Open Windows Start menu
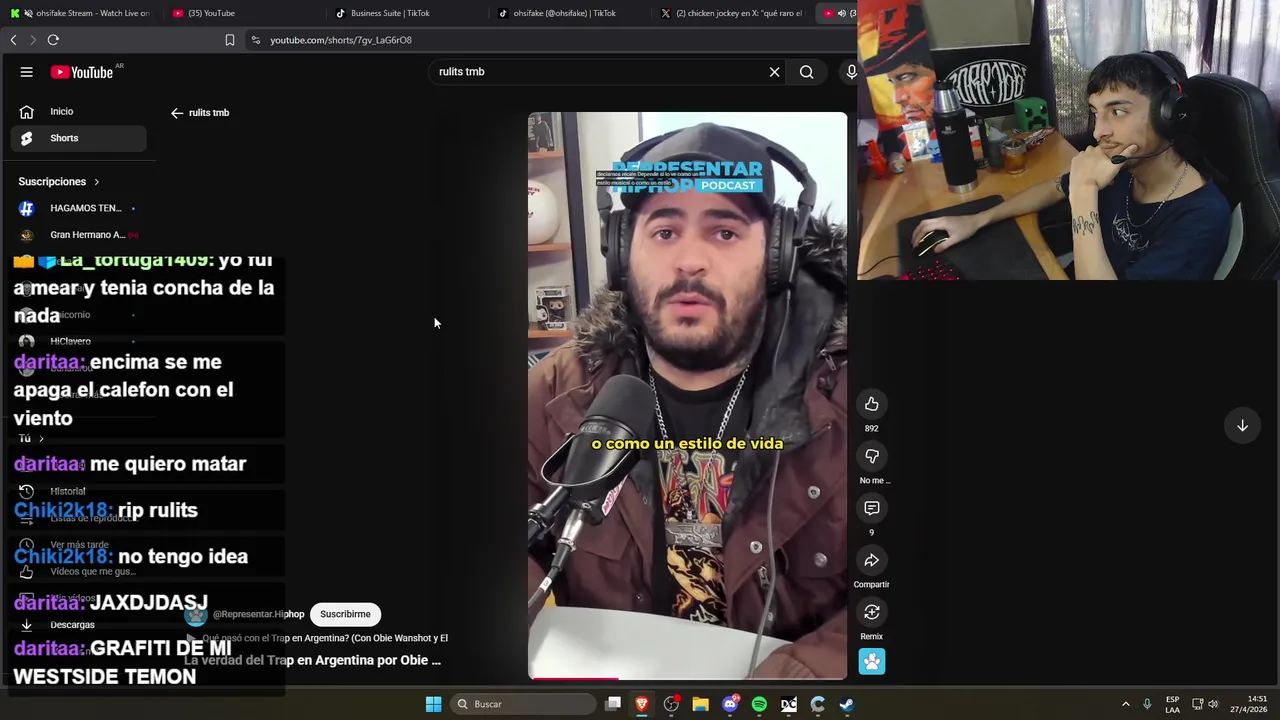Image resolution: width=1280 pixels, height=720 pixels. click(433, 704)
